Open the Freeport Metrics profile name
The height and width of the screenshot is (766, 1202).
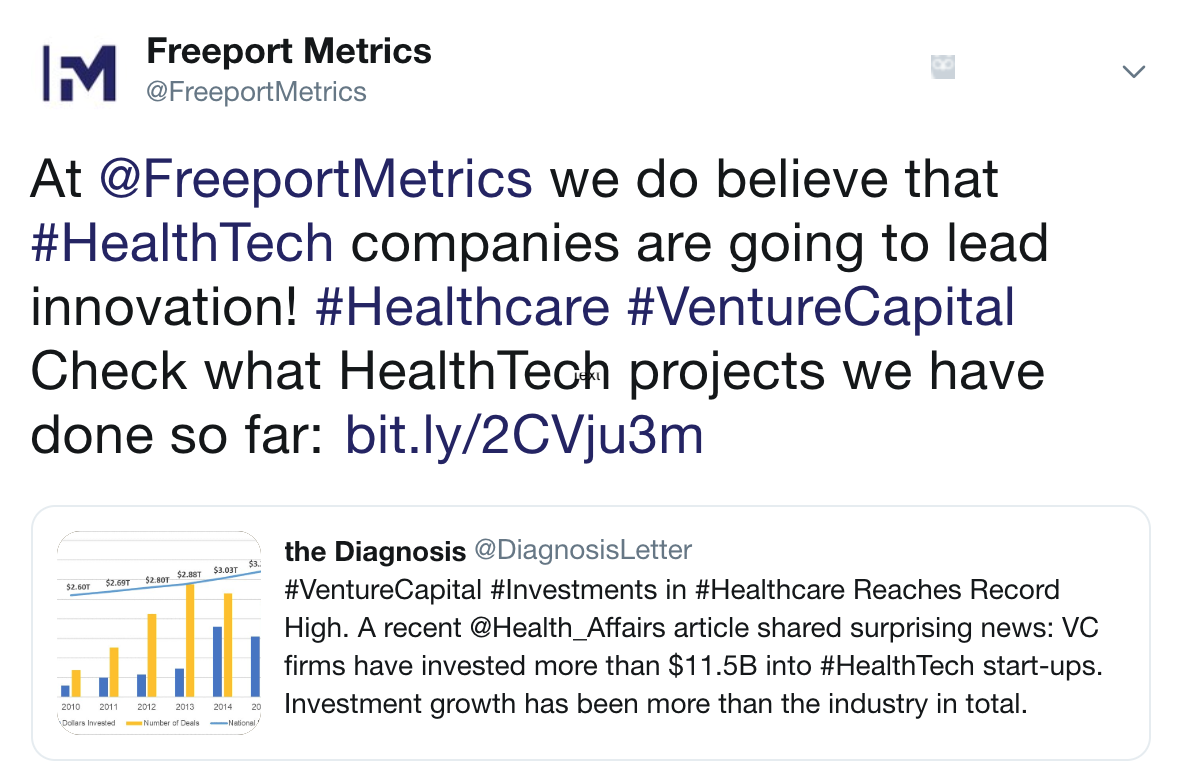[x=289, y=51]
